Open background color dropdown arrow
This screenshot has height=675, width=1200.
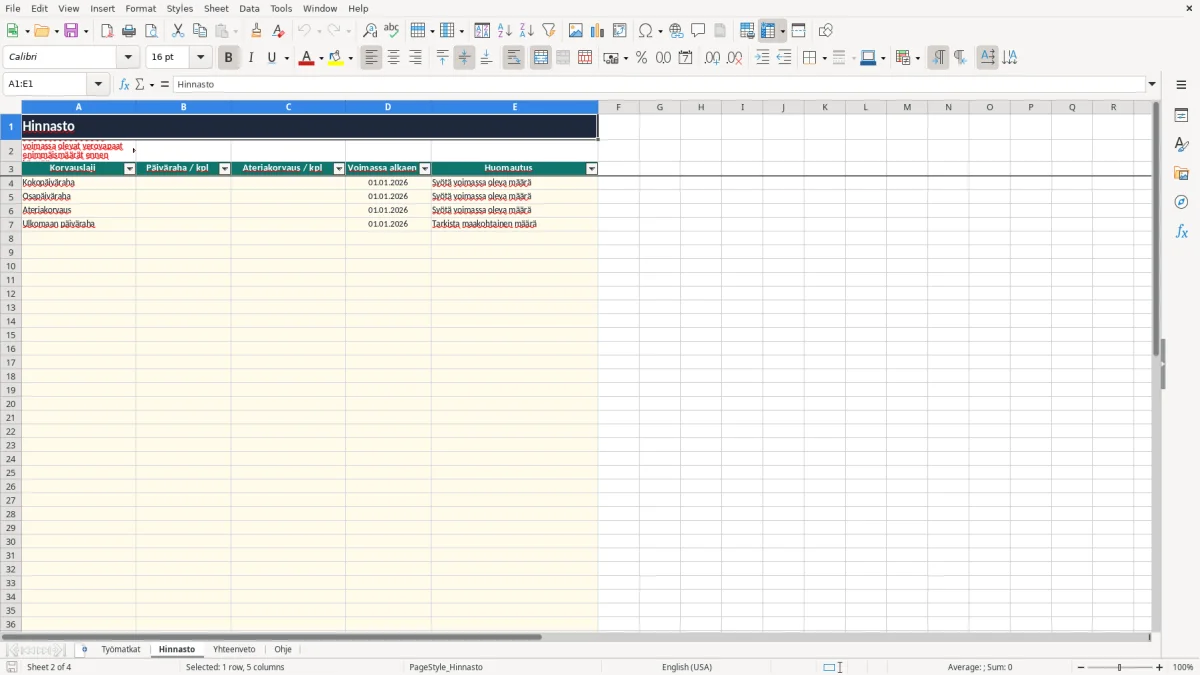click(x=350, y=58)
